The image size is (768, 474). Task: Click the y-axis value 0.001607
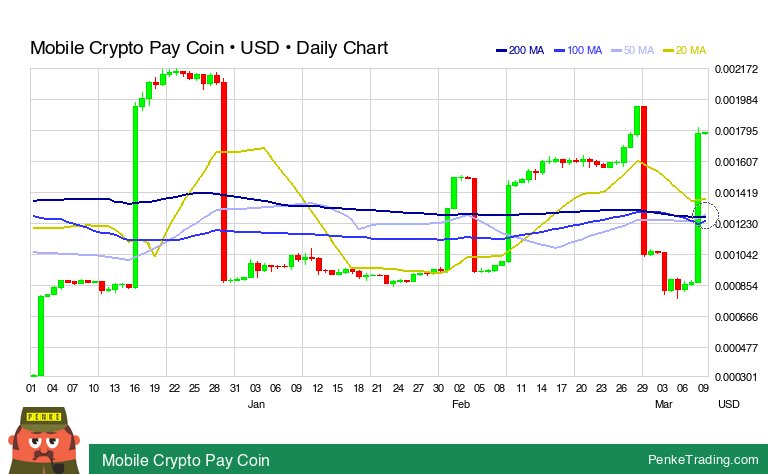coord(736,162)
